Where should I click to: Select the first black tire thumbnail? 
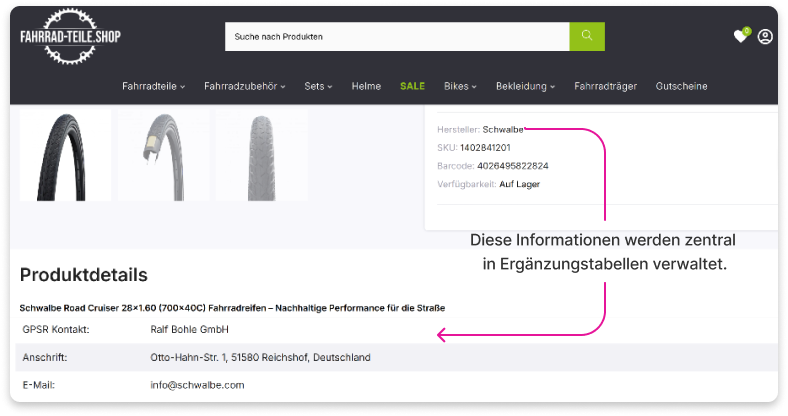65,155
